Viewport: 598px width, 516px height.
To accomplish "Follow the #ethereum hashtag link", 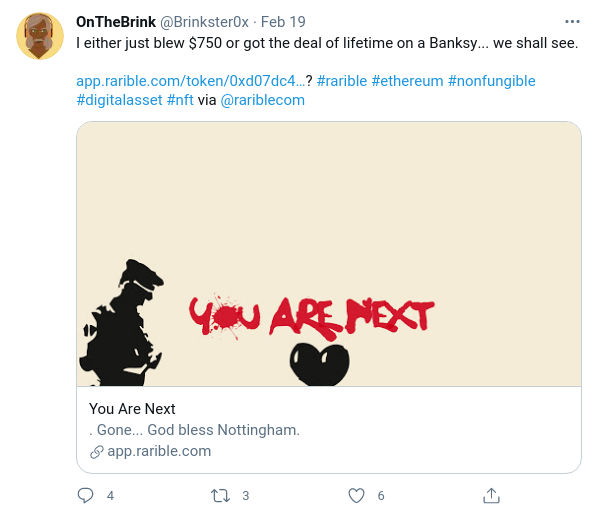I will tap(407, 81).
